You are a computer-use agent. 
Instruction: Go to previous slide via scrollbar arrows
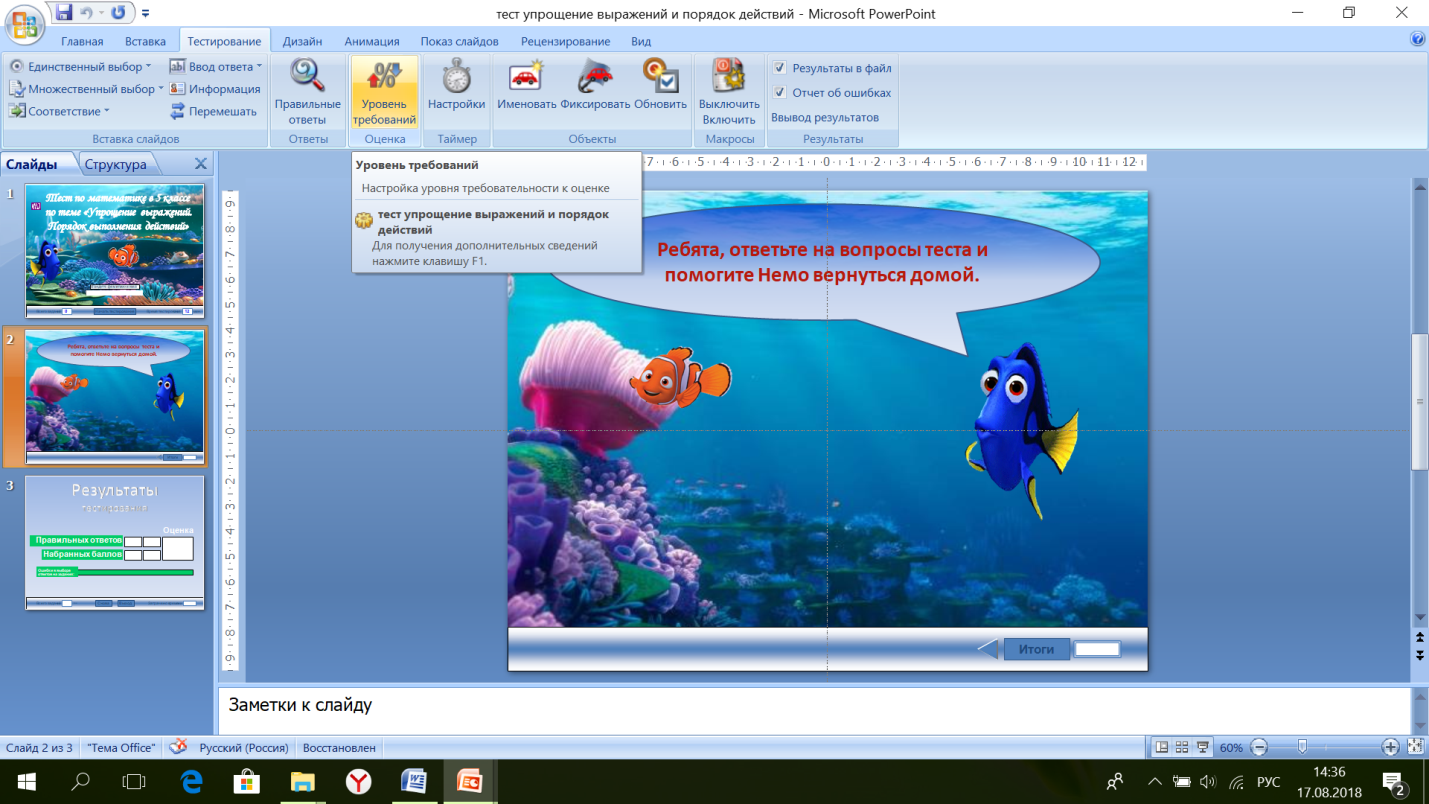[1419, 637]
